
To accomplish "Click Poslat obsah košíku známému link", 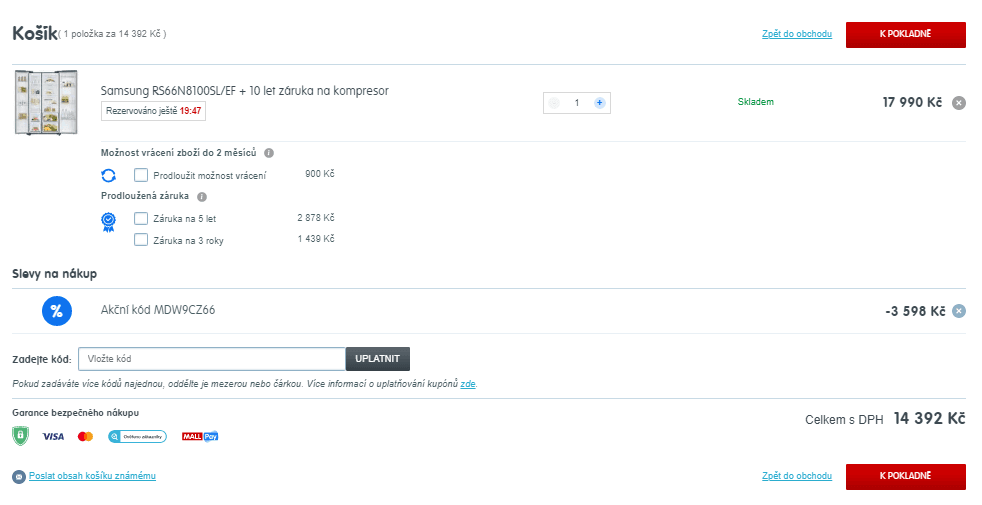I will 92,476.
